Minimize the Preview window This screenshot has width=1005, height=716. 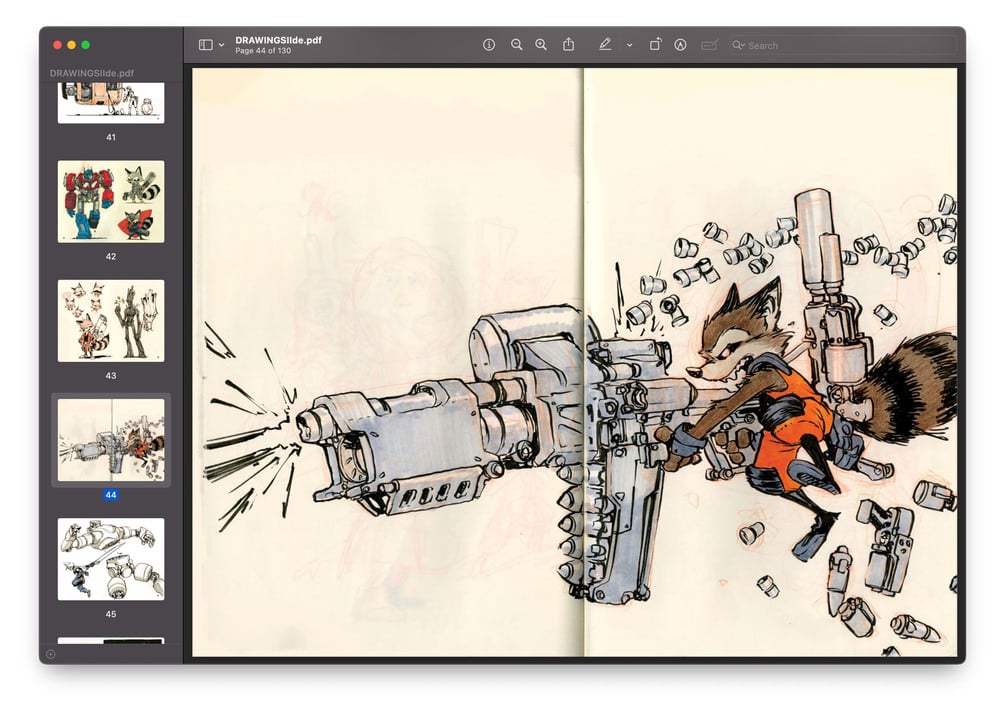(x=71, y=45)
